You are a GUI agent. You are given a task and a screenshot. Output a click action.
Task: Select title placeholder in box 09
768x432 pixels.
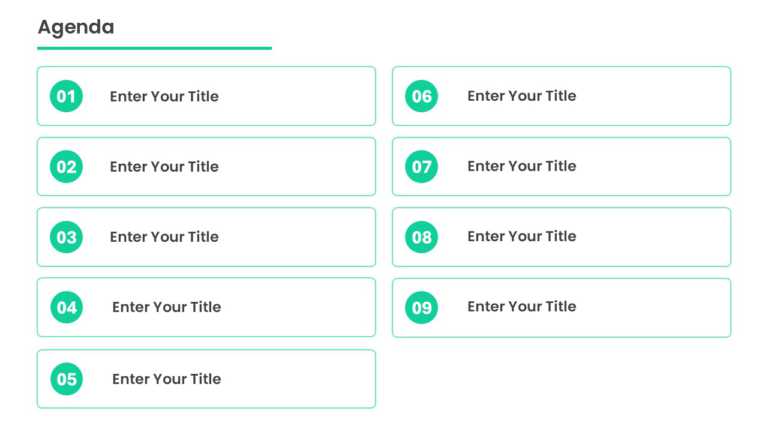[522, 306]
